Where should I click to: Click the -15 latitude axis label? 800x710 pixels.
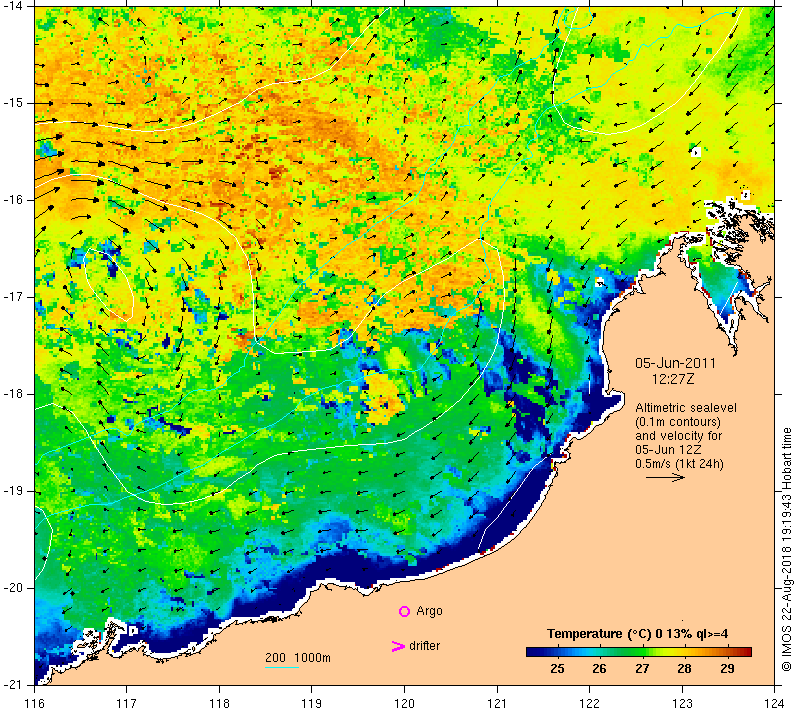[x=13, y=103]
